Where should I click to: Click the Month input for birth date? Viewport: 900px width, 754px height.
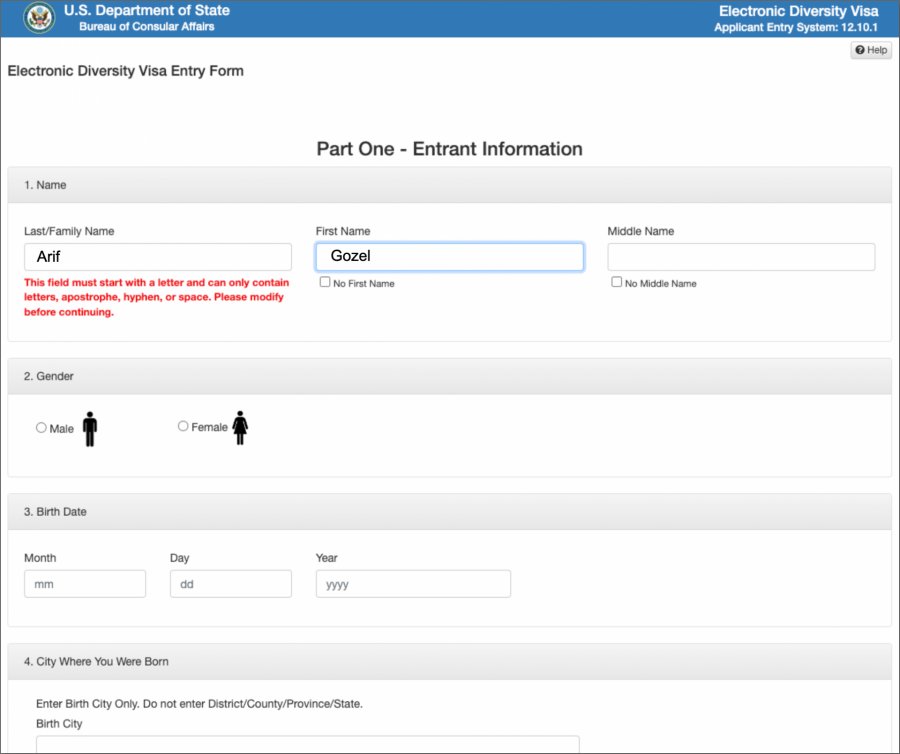tap(85, 584)
